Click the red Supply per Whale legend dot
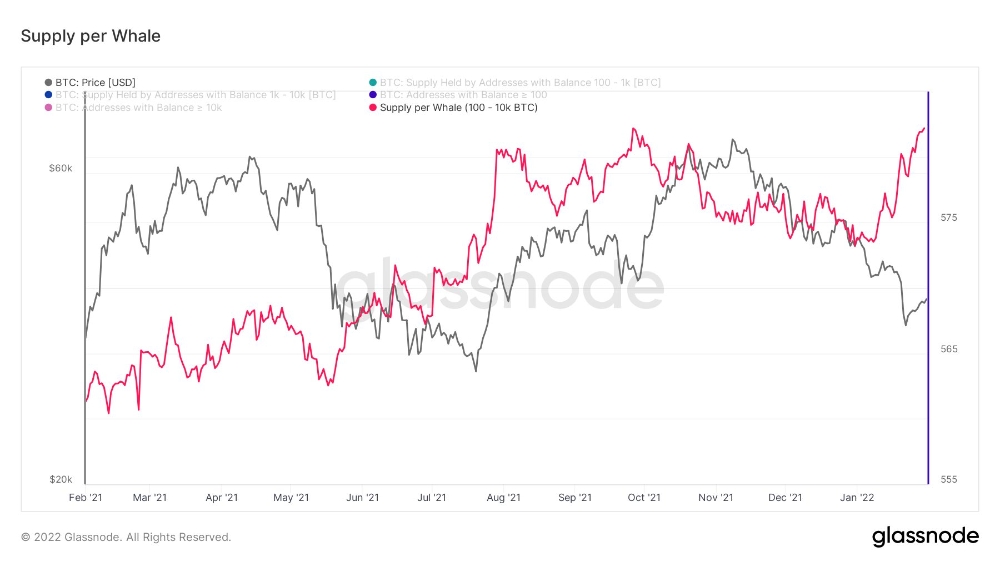This screenshot has width=1000, height=562. (x=373, y=108)
